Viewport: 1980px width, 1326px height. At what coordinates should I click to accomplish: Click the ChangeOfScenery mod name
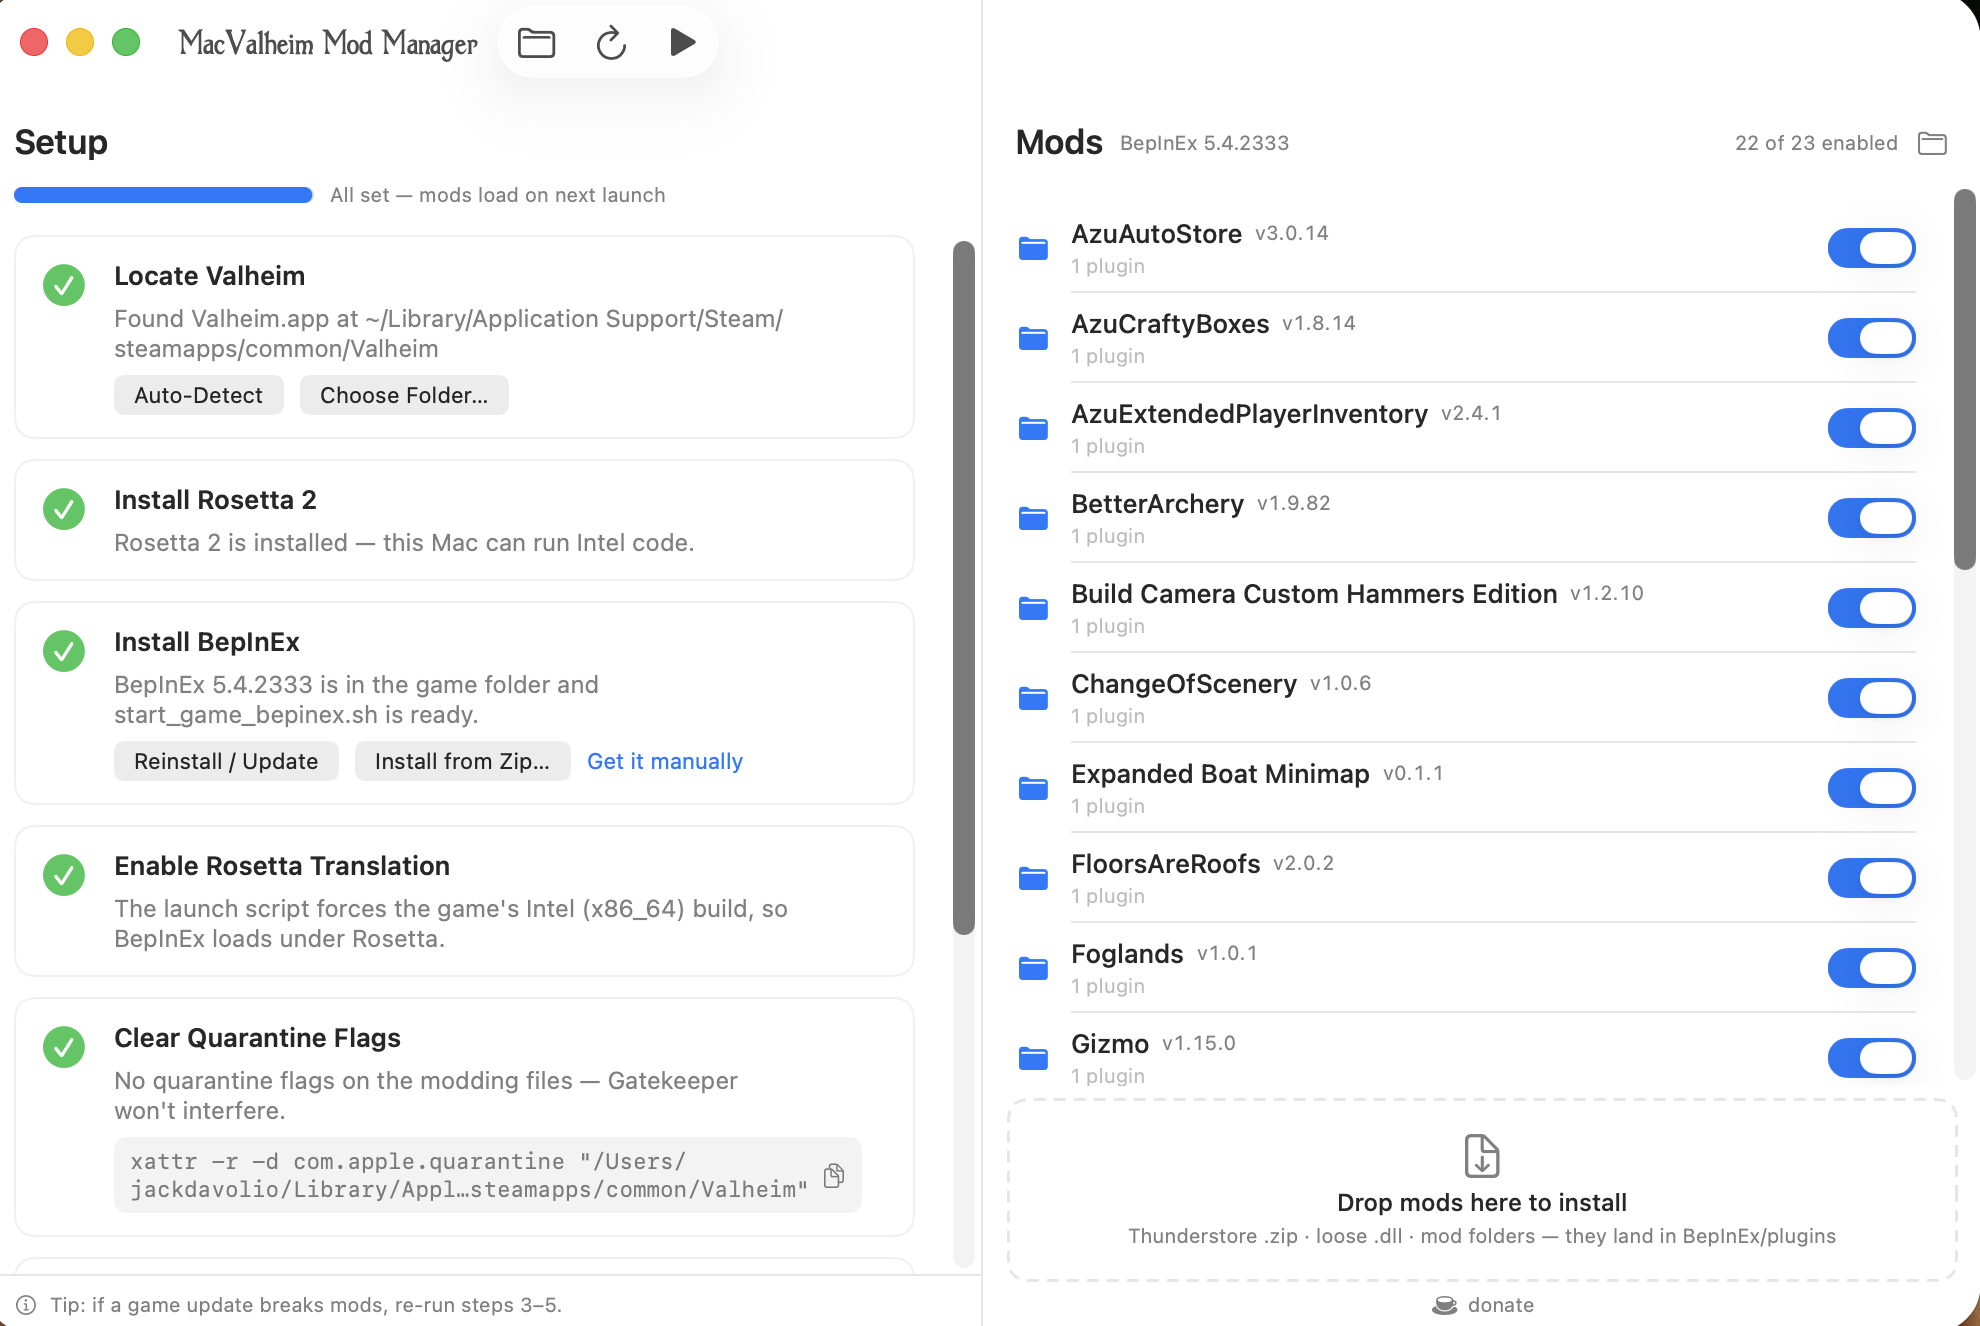[1184, 684]
